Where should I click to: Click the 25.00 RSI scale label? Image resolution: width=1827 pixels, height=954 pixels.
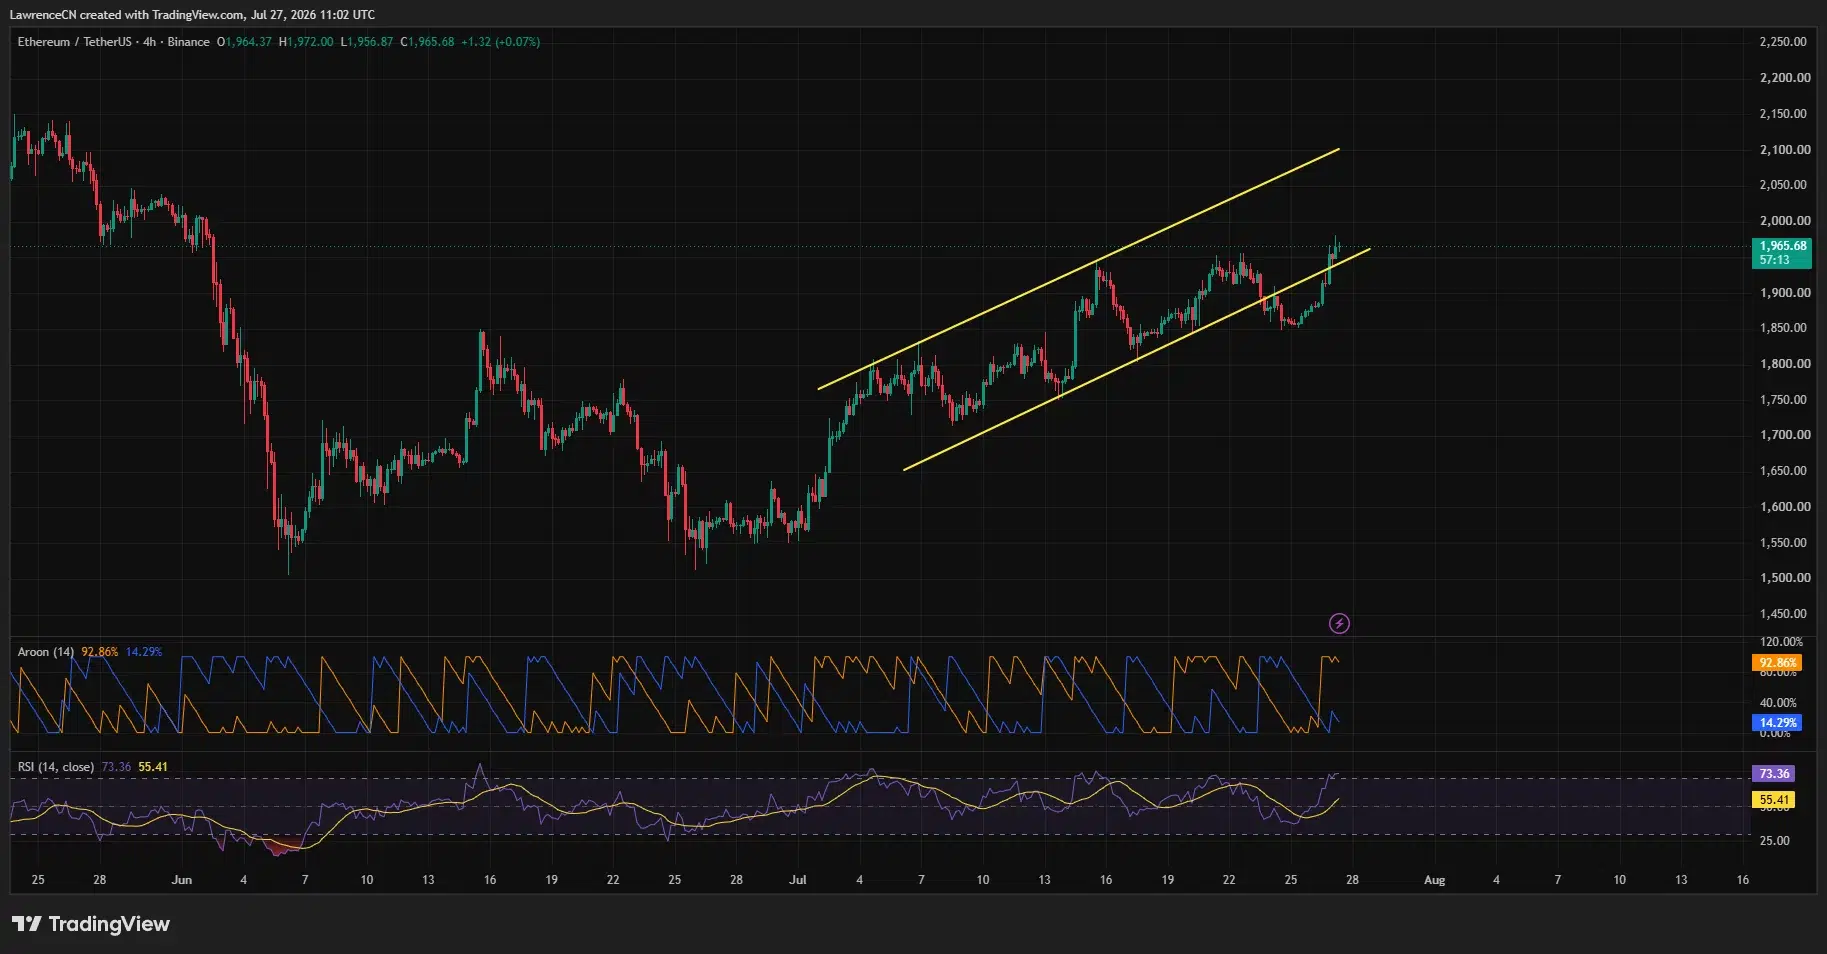pyautogui.click(x=1774, y=841)
